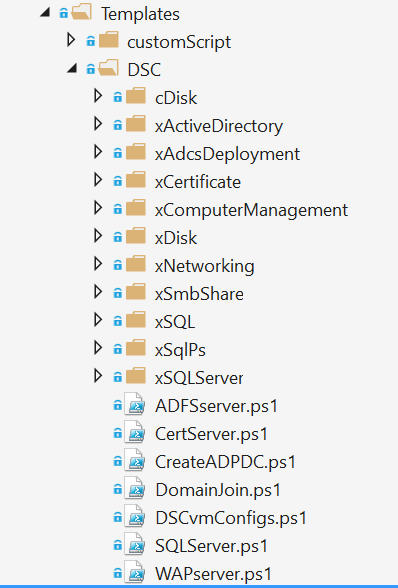Click the CertServer.ps1 PowerShell file icon
Screen dimensions: 398x588
tap(135, 432)
